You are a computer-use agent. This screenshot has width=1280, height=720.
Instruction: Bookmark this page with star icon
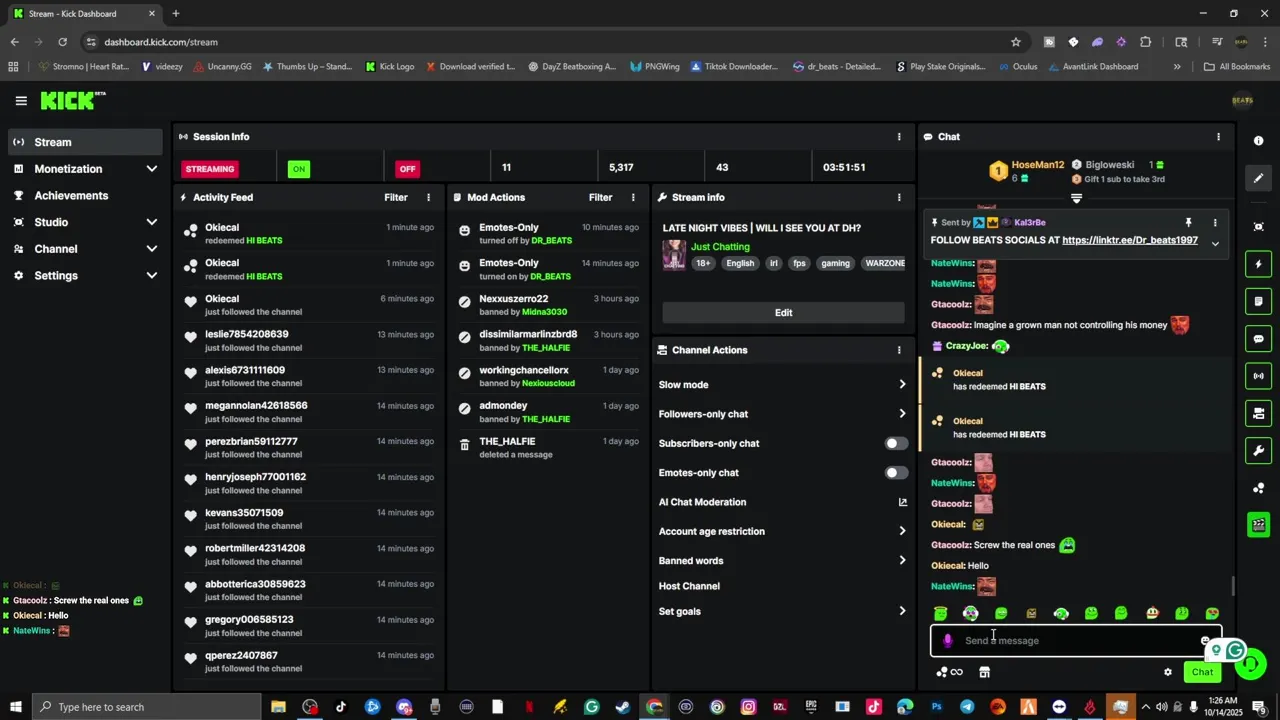click(1016, 42)
